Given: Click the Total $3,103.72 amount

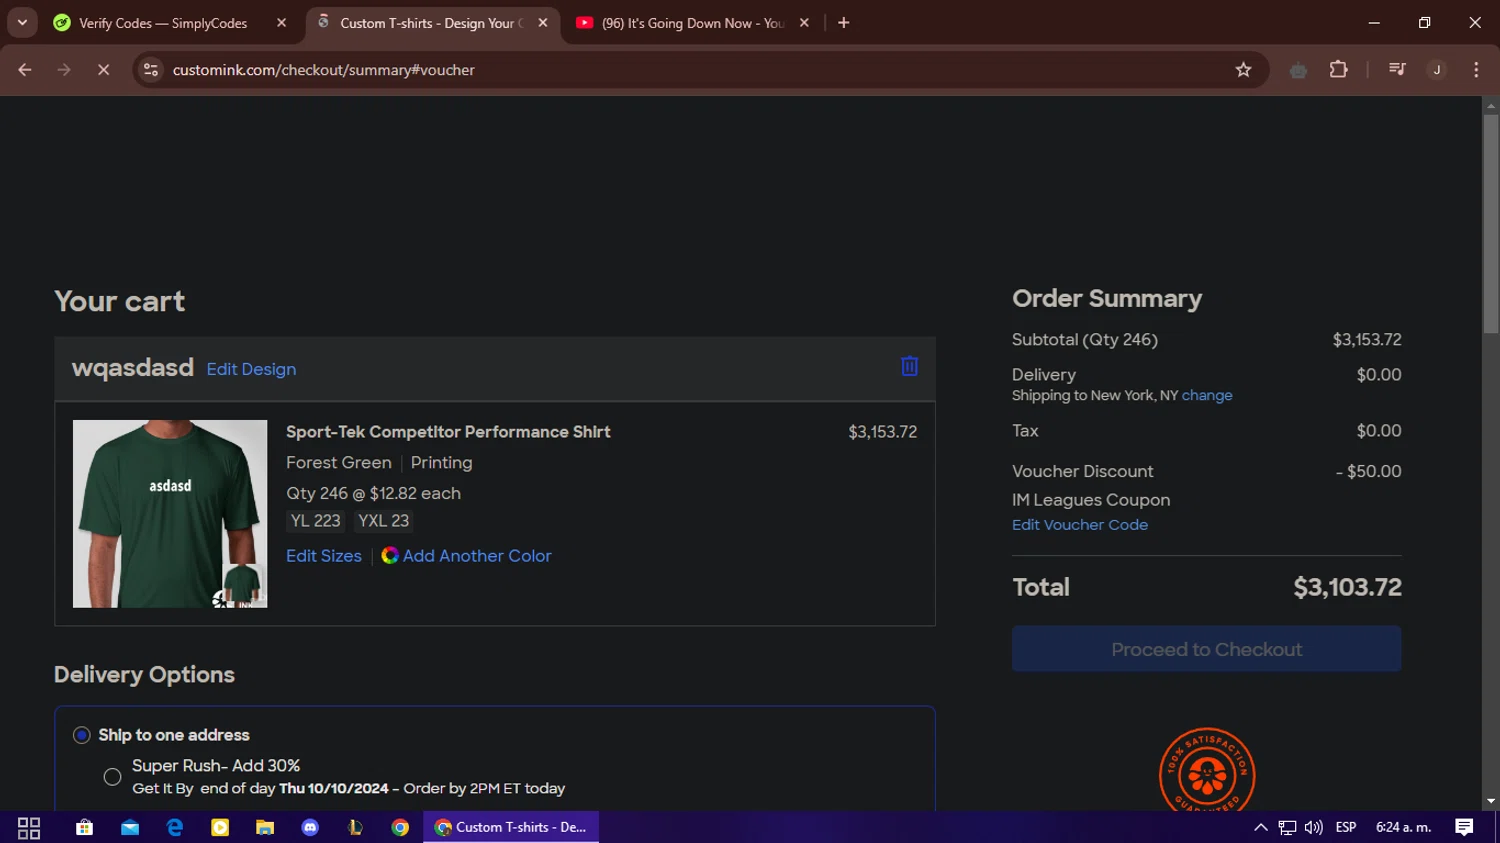Looking at the screenshot, I should click(x=1347, y=587).
